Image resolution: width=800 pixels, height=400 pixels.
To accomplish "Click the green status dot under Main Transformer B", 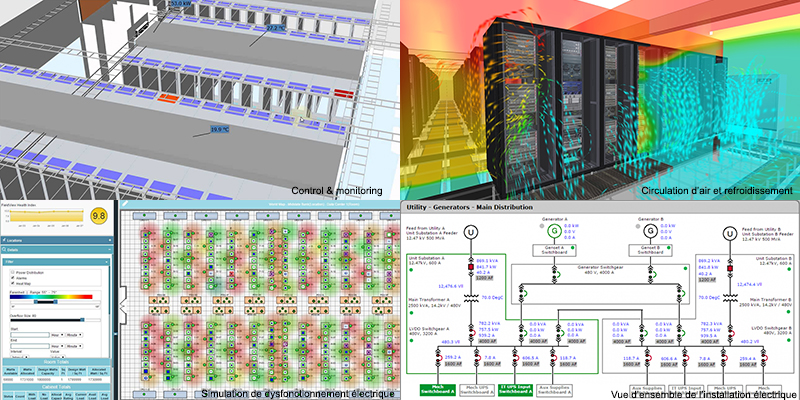I will (x=788, y=311).
